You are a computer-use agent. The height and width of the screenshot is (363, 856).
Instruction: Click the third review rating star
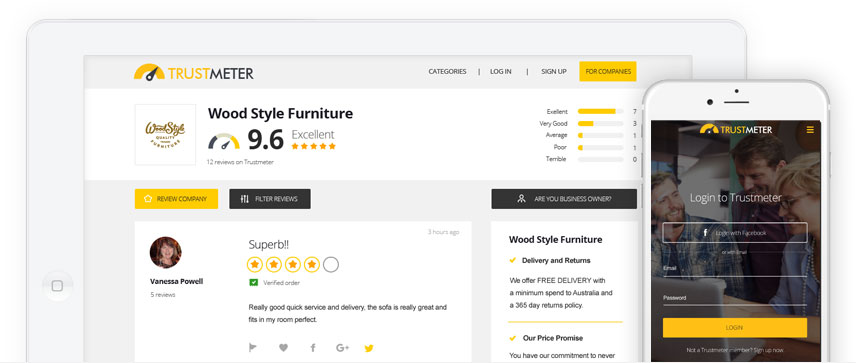pyautogui.click(x=293, y=265)
